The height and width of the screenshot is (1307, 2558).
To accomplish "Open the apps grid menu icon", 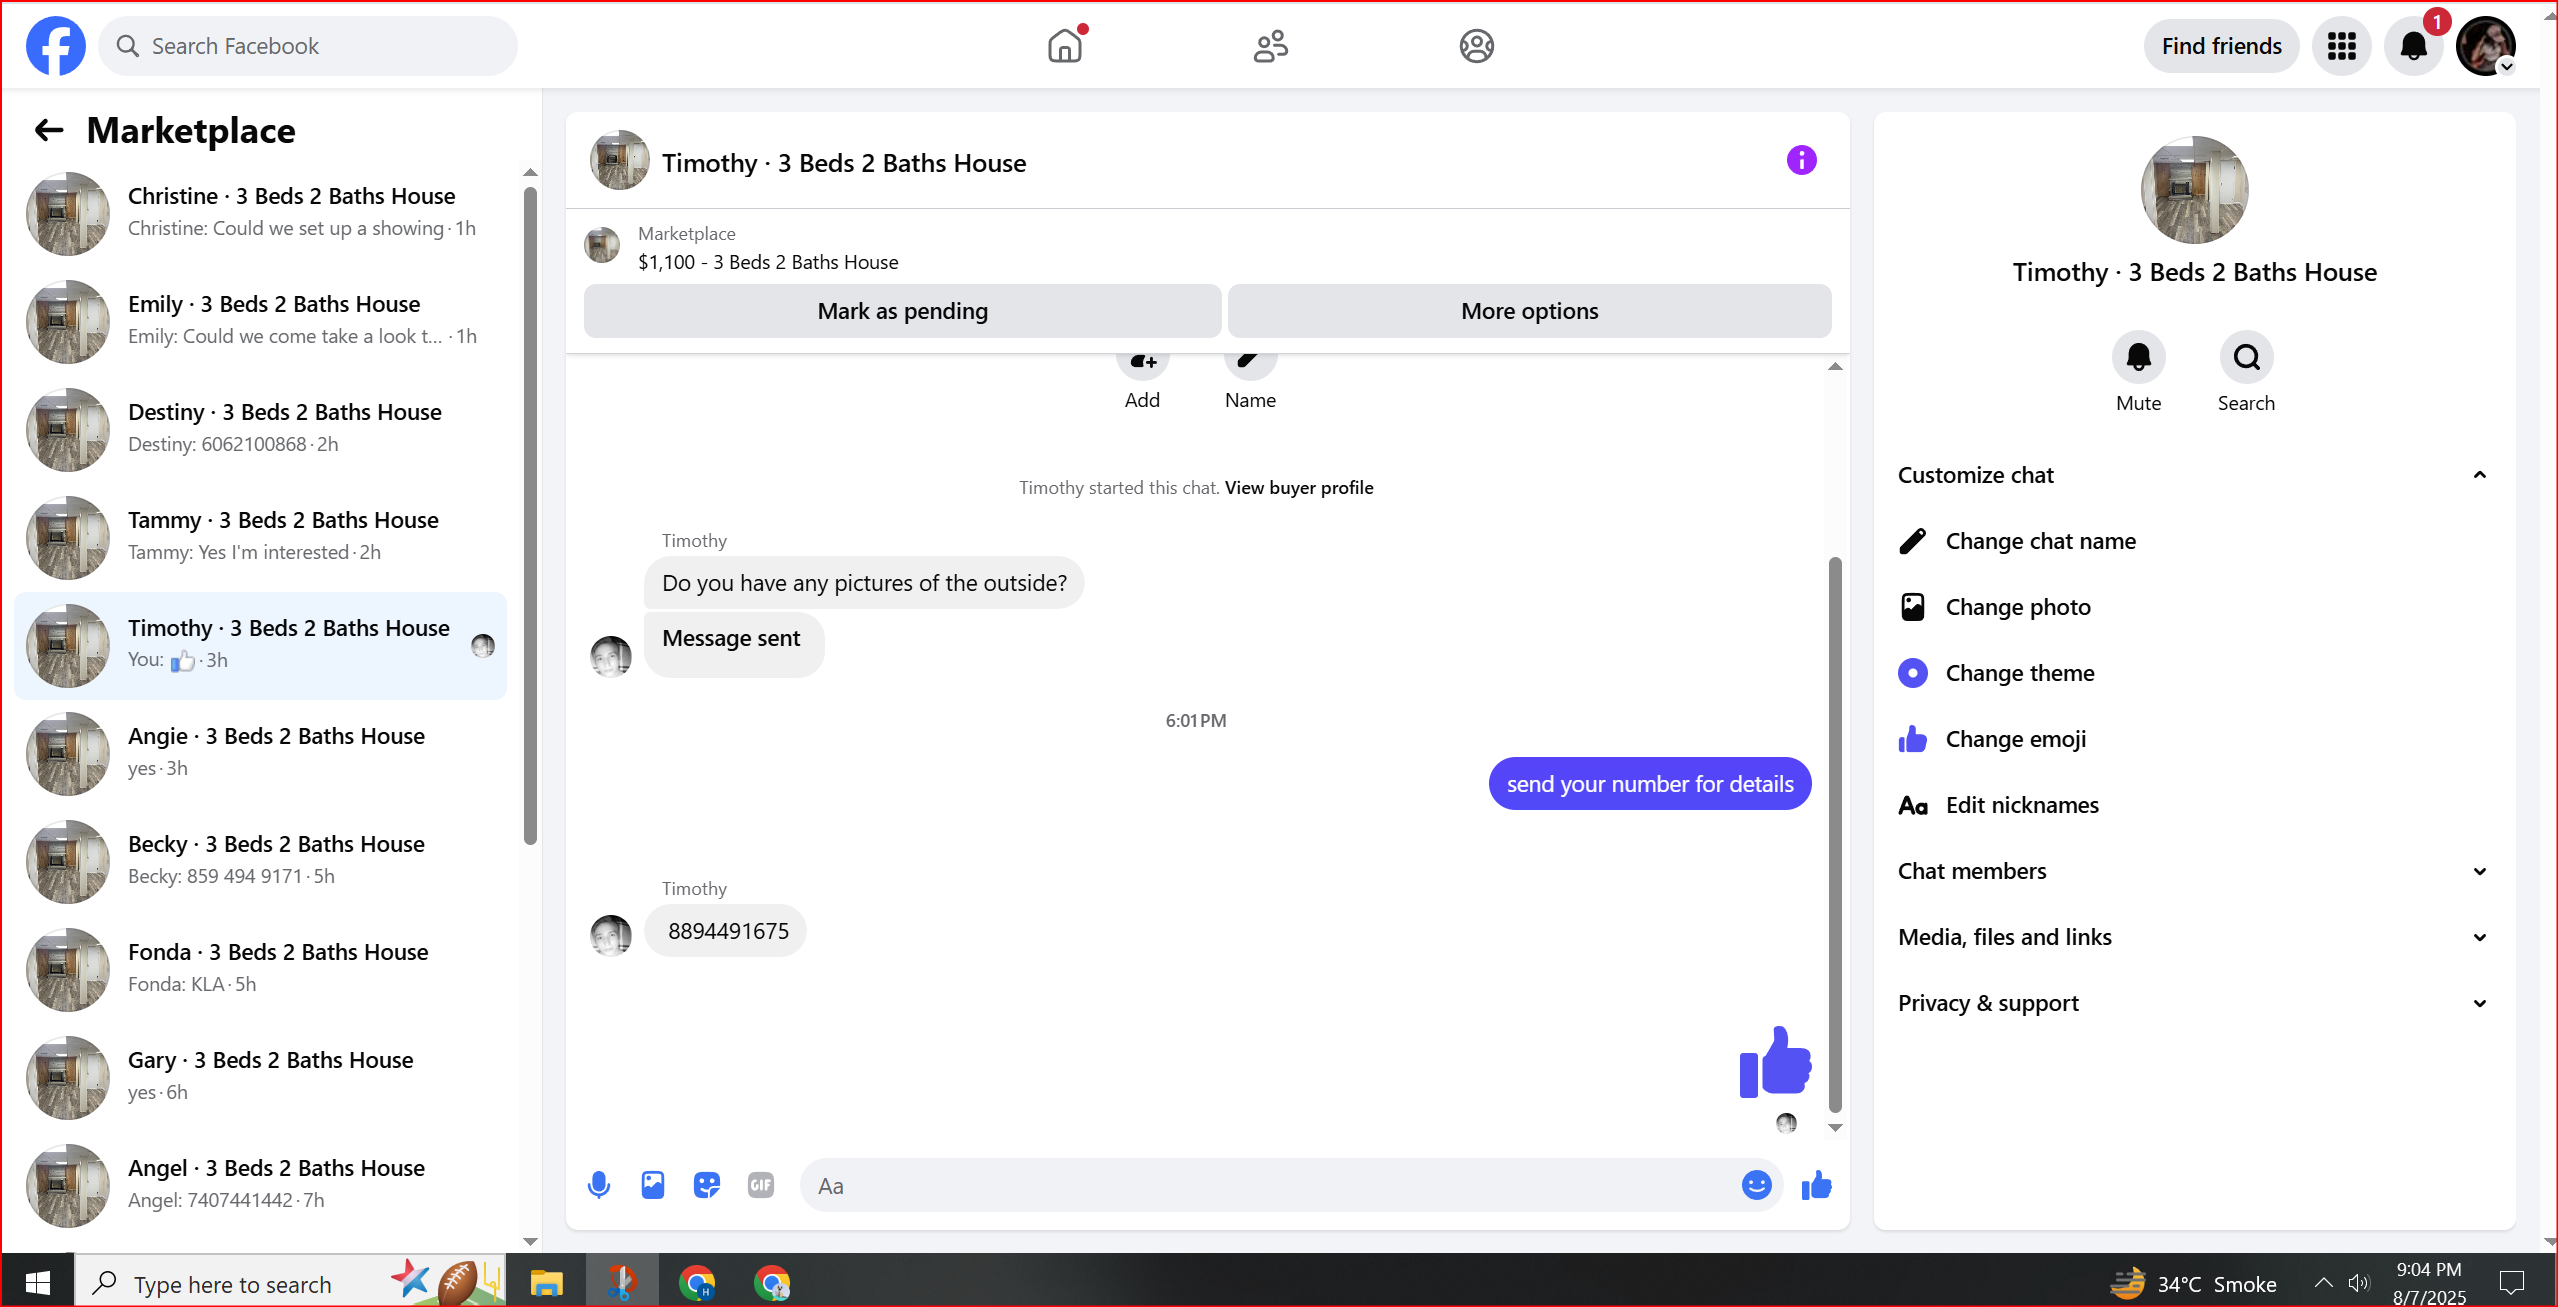I will pyautogui.click(x=2341, y=46).
